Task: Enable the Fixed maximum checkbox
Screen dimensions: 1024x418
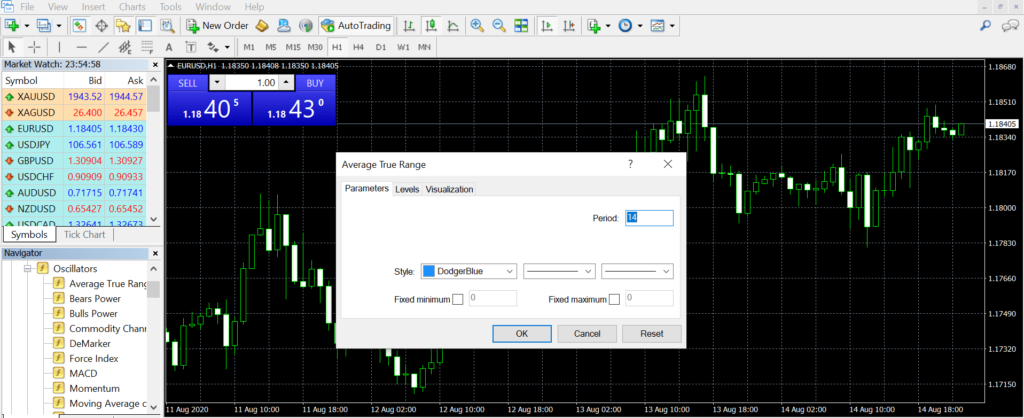Action: pos(615,298)
